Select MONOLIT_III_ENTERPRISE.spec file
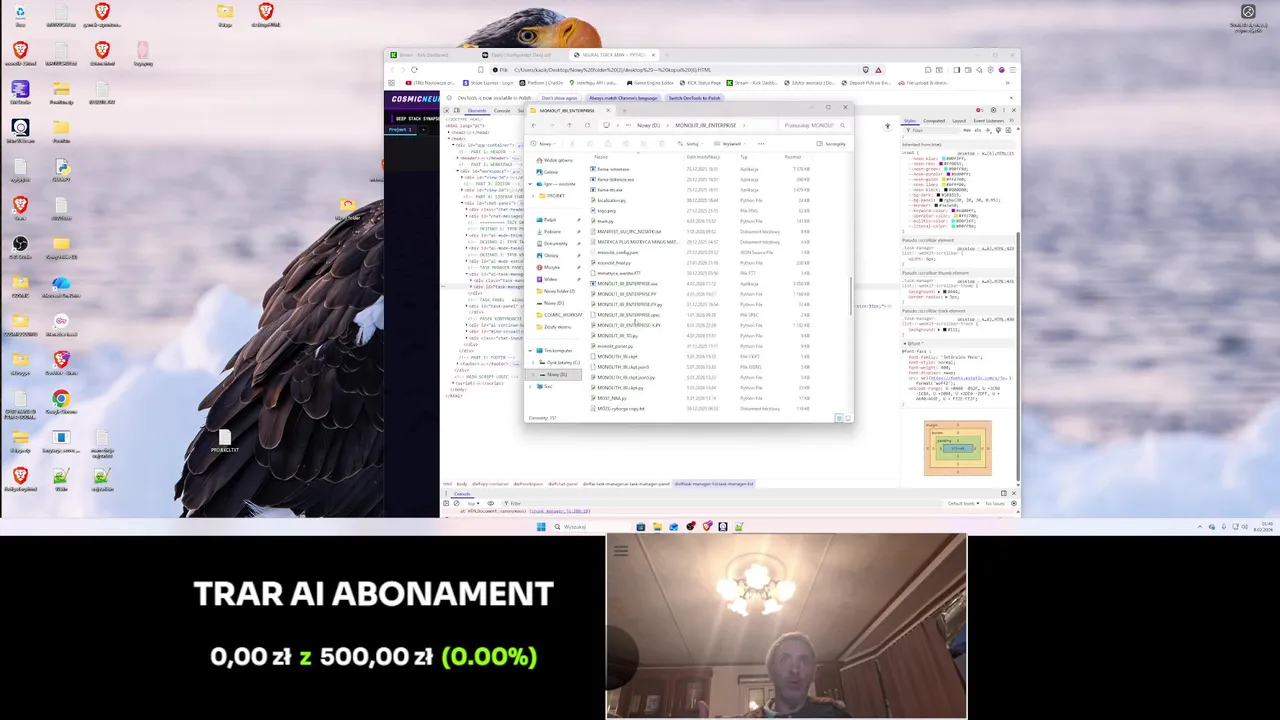The width and height of the screenshot is (1280, 720). coord(628,315)
